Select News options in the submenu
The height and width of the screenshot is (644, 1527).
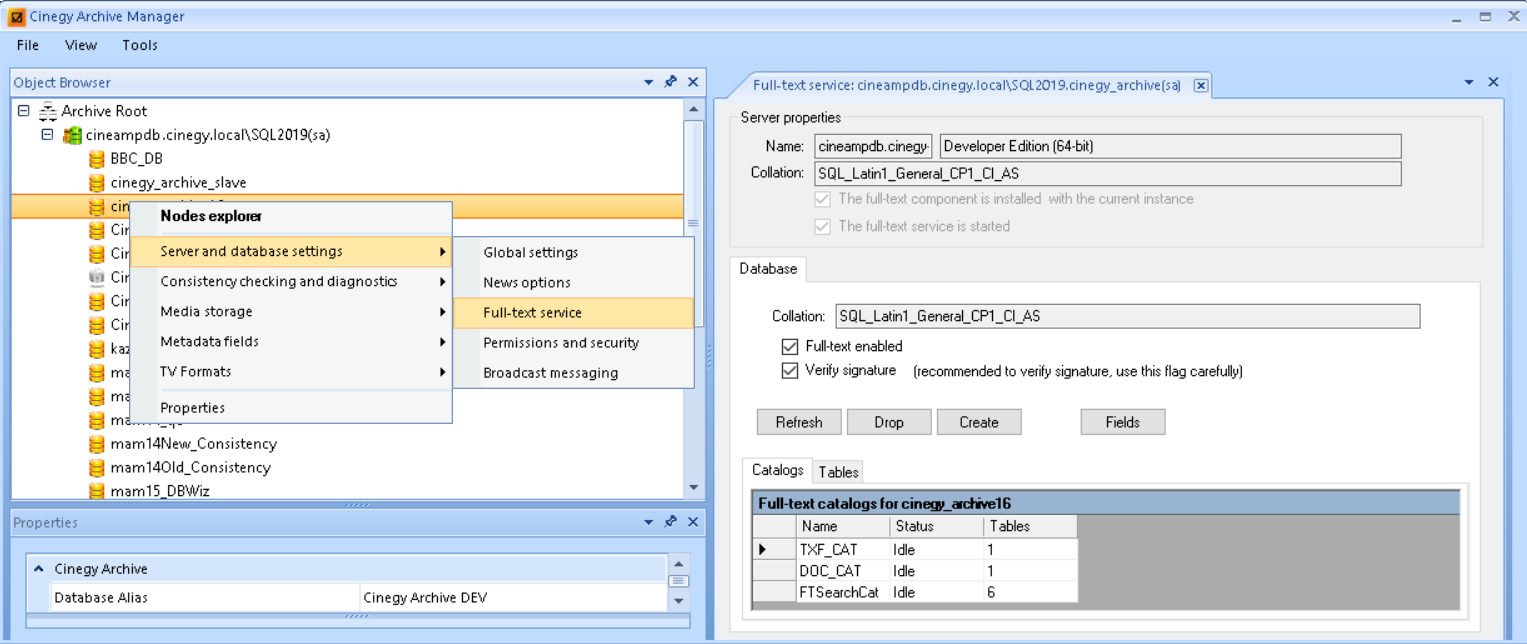[x=573, y=283]
